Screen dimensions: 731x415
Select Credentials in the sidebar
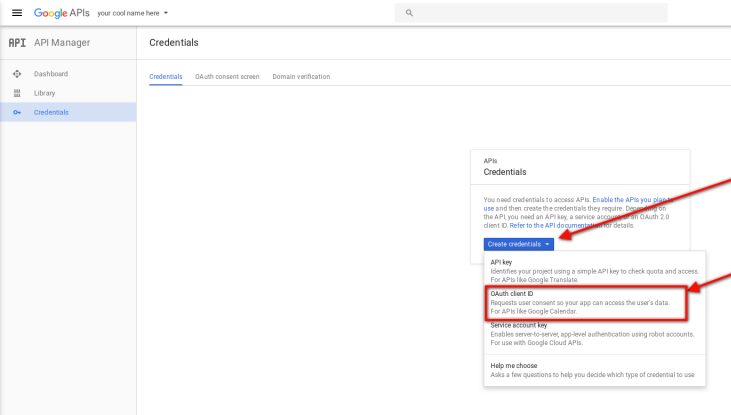[x=68, y=112]
